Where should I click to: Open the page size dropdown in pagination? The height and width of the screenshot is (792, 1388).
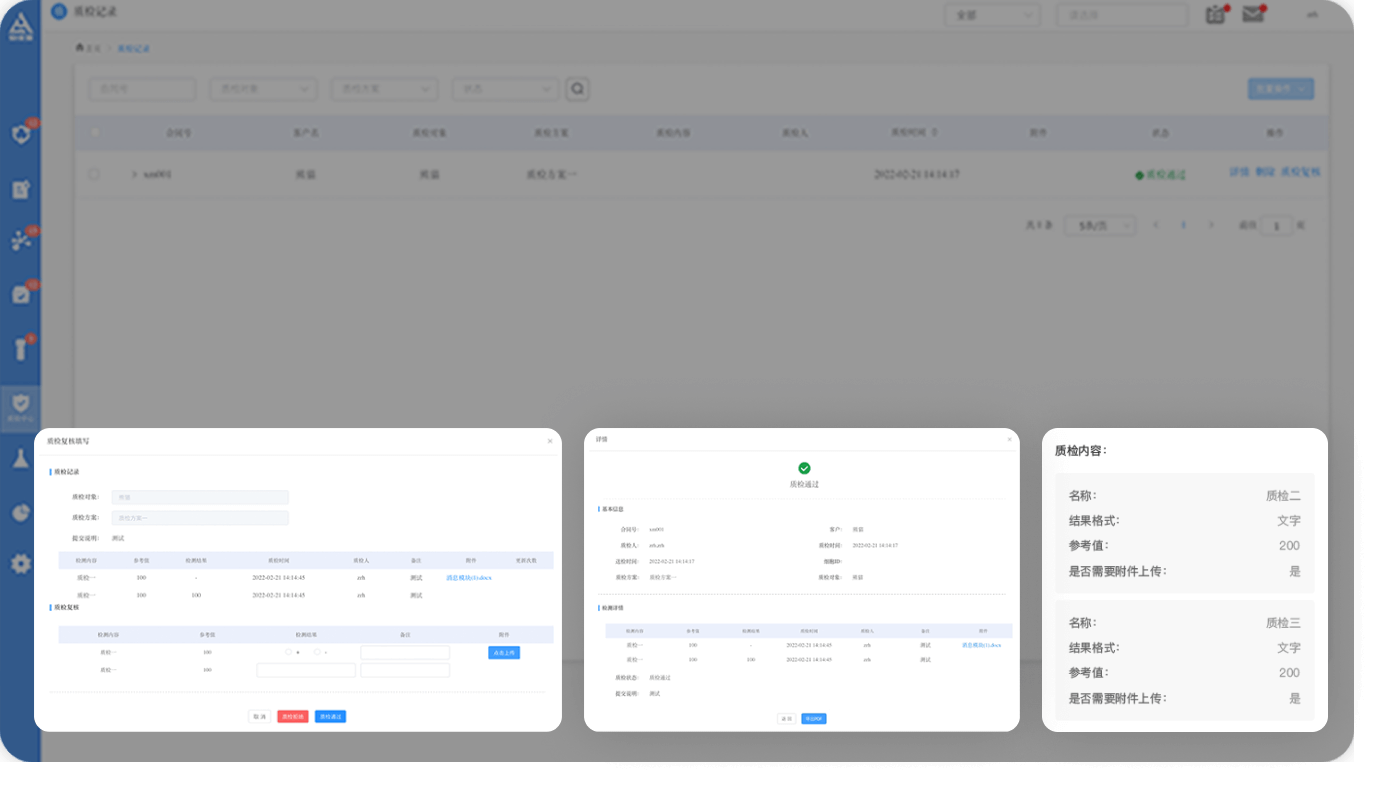1099,226
